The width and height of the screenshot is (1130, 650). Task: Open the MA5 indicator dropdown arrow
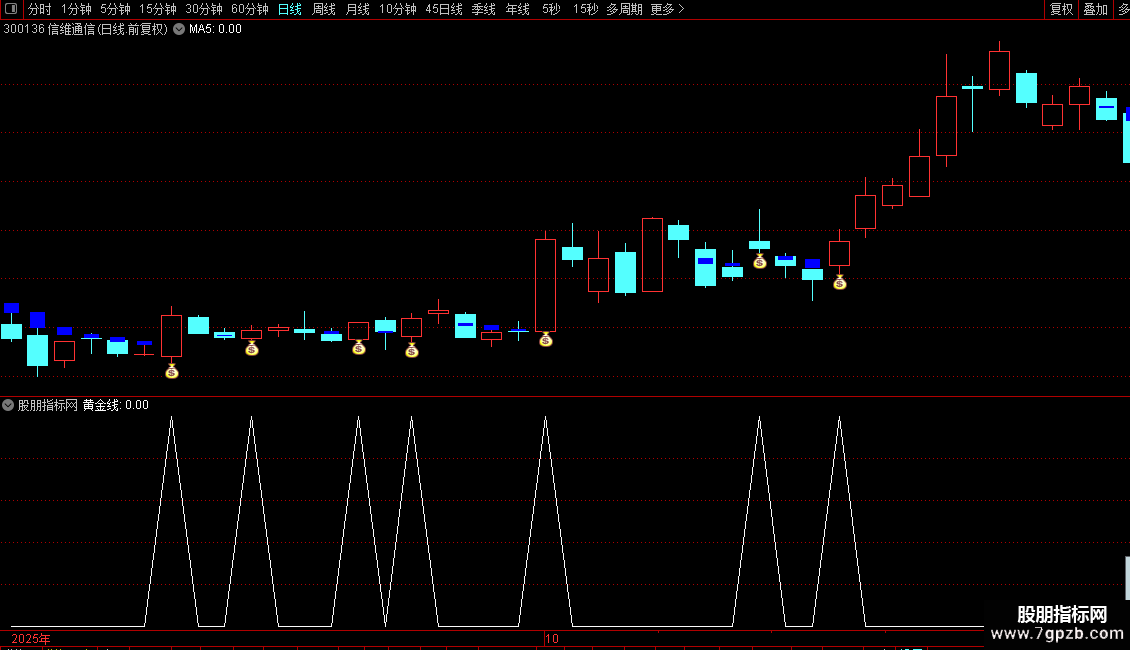[179, 30]
